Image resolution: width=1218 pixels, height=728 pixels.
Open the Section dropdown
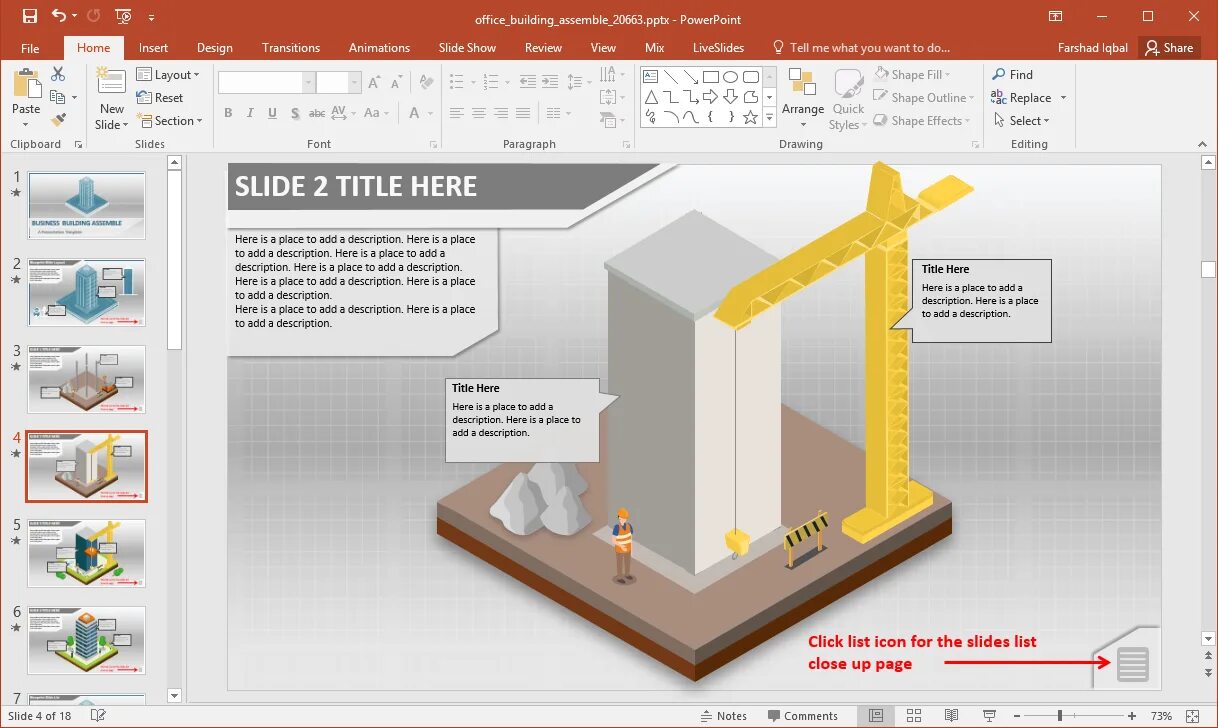click(x=169, y=121)
